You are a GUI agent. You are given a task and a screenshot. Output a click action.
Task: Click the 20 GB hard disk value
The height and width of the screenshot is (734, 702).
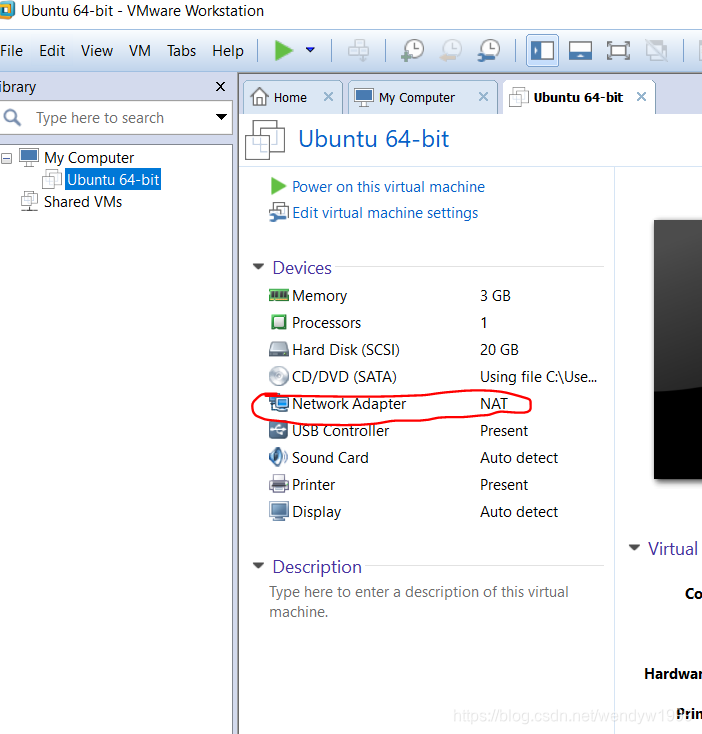499,350
